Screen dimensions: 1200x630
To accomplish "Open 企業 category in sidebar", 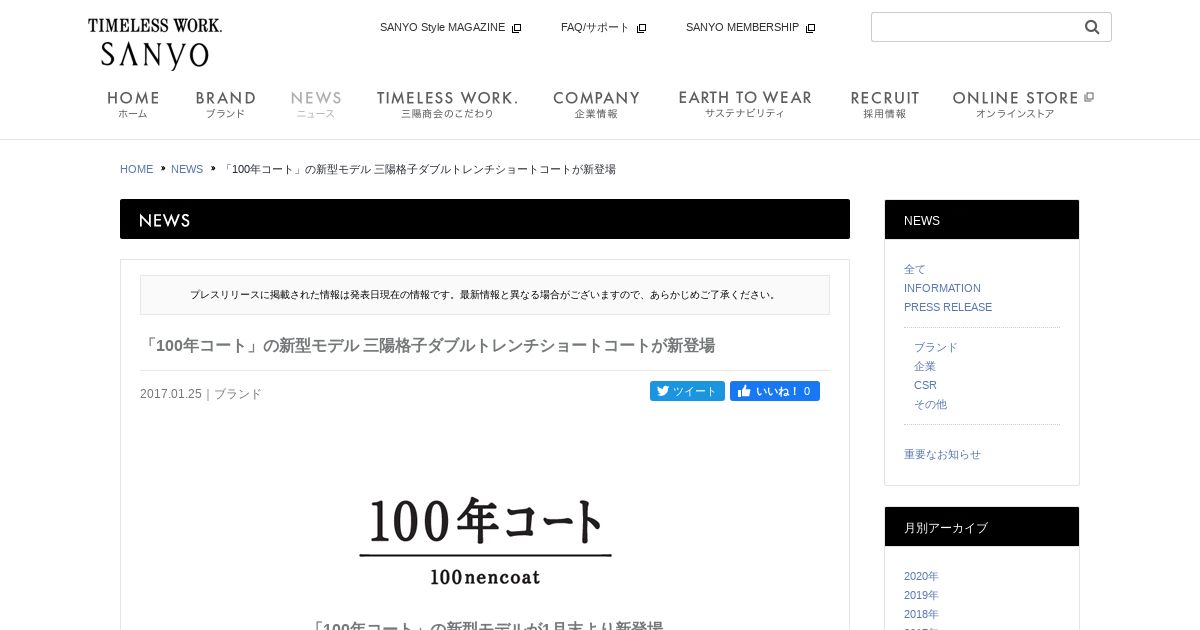I will point(925,366).
